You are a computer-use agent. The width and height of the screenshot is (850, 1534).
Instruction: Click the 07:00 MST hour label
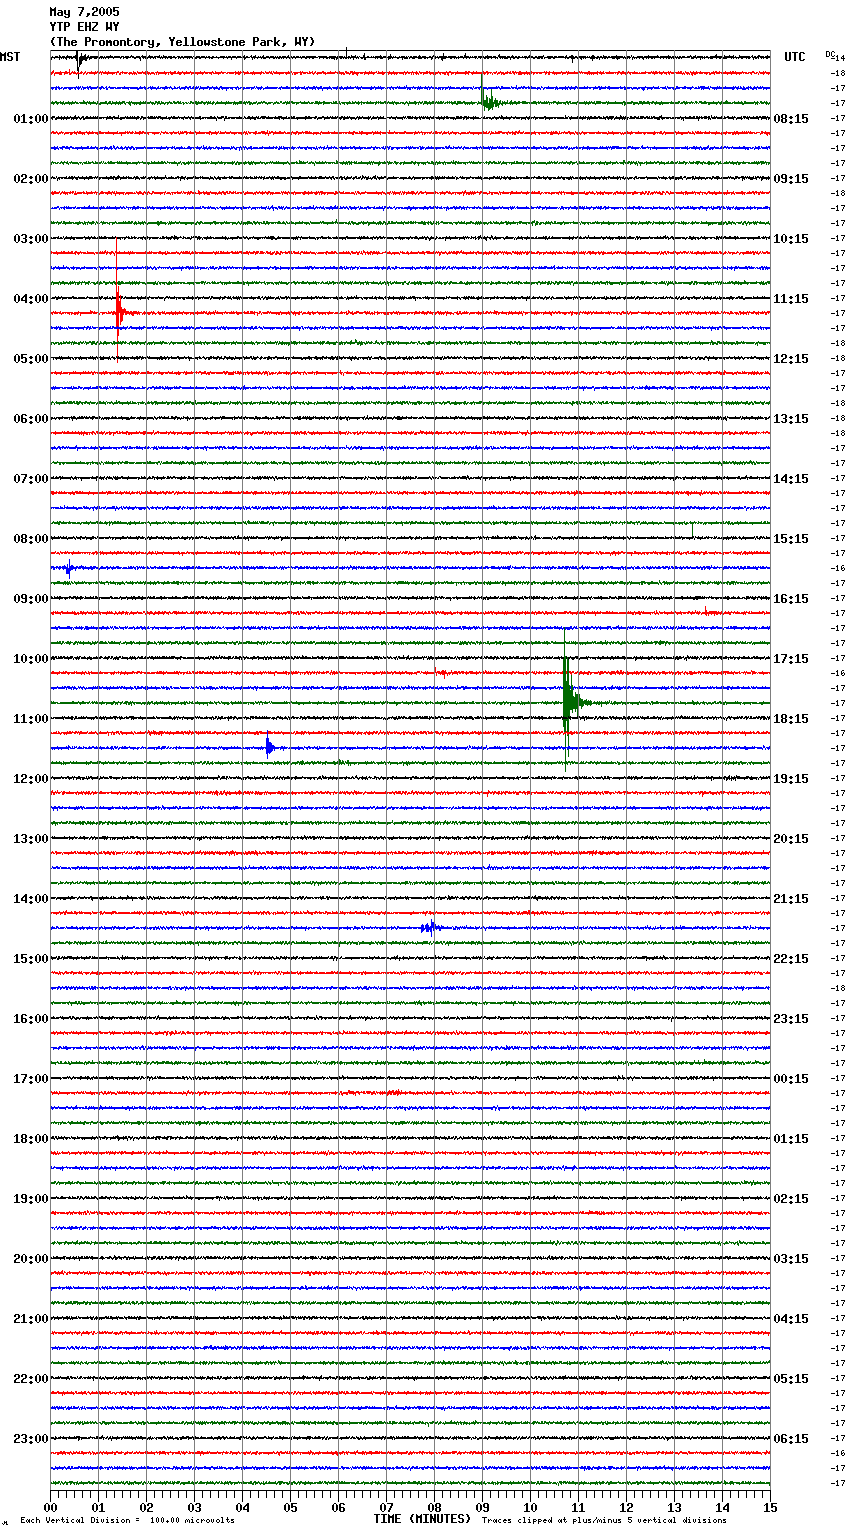pyautogui.click(x=31, y=479)
